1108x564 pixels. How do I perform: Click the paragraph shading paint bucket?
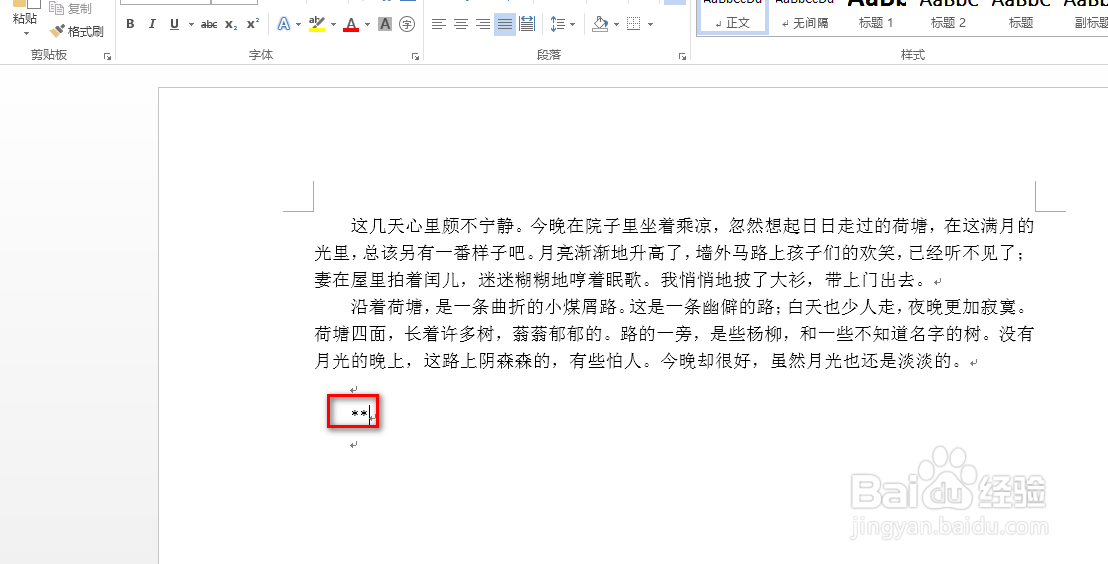(601, 25)
